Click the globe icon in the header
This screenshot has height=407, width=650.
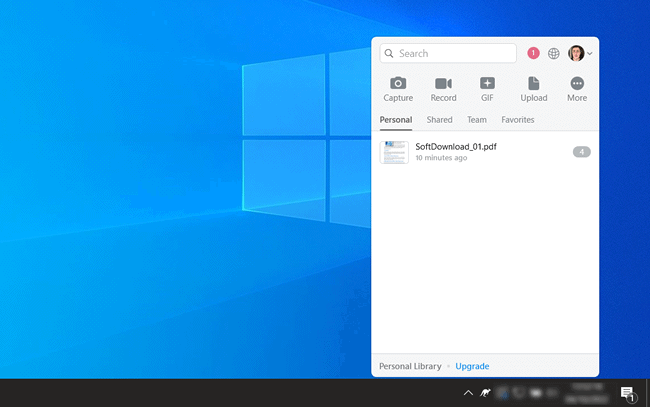(554, 53)
